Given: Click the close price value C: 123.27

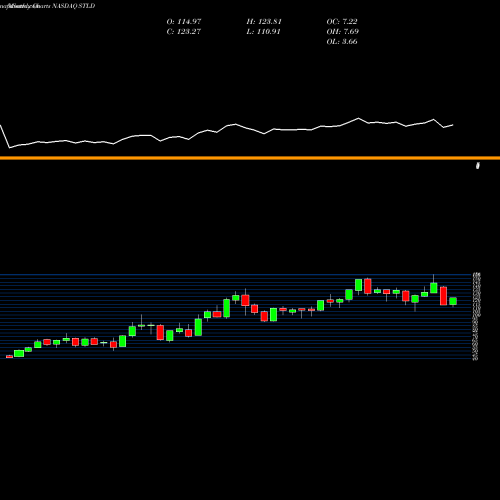Looking at the screenshot, I should coord(184,32).
